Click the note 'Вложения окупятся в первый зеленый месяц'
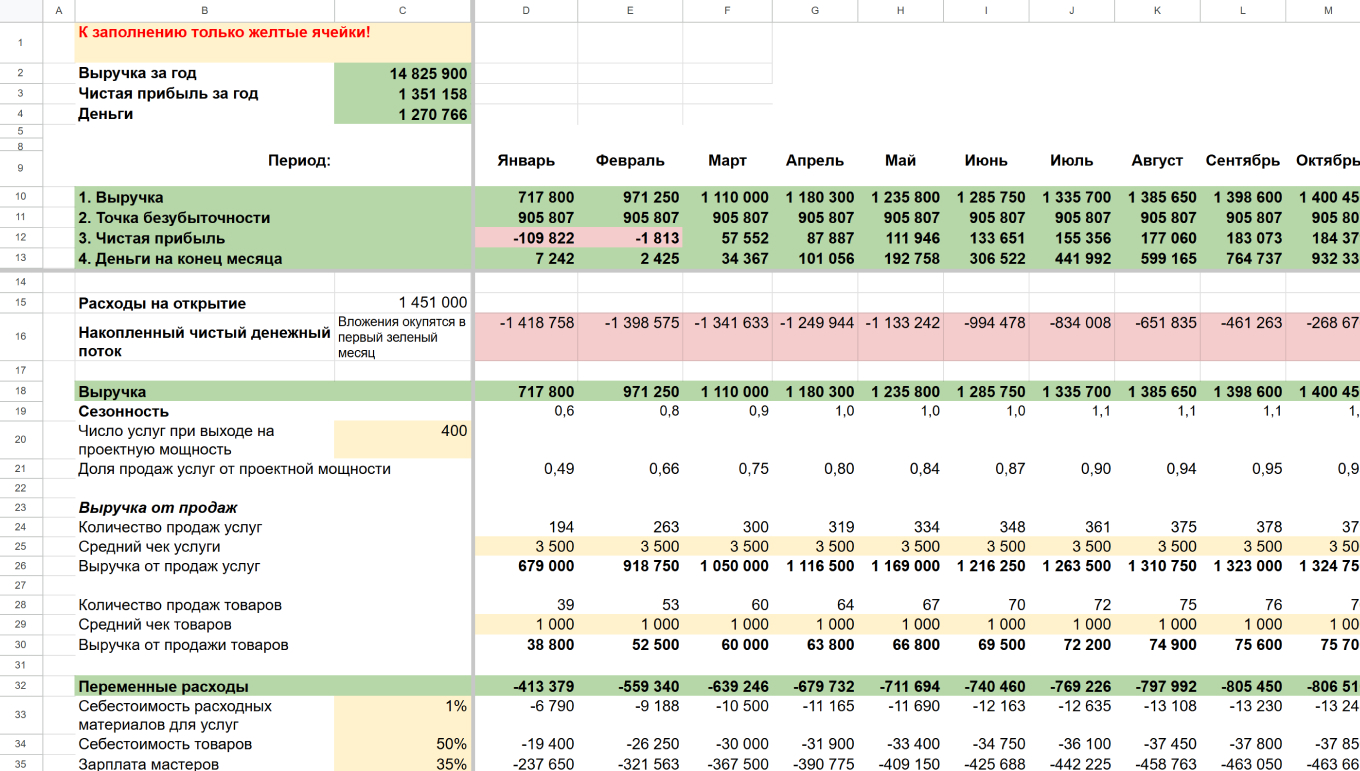This screenshot has width=1360, height=771. click(x=402, y=337)
